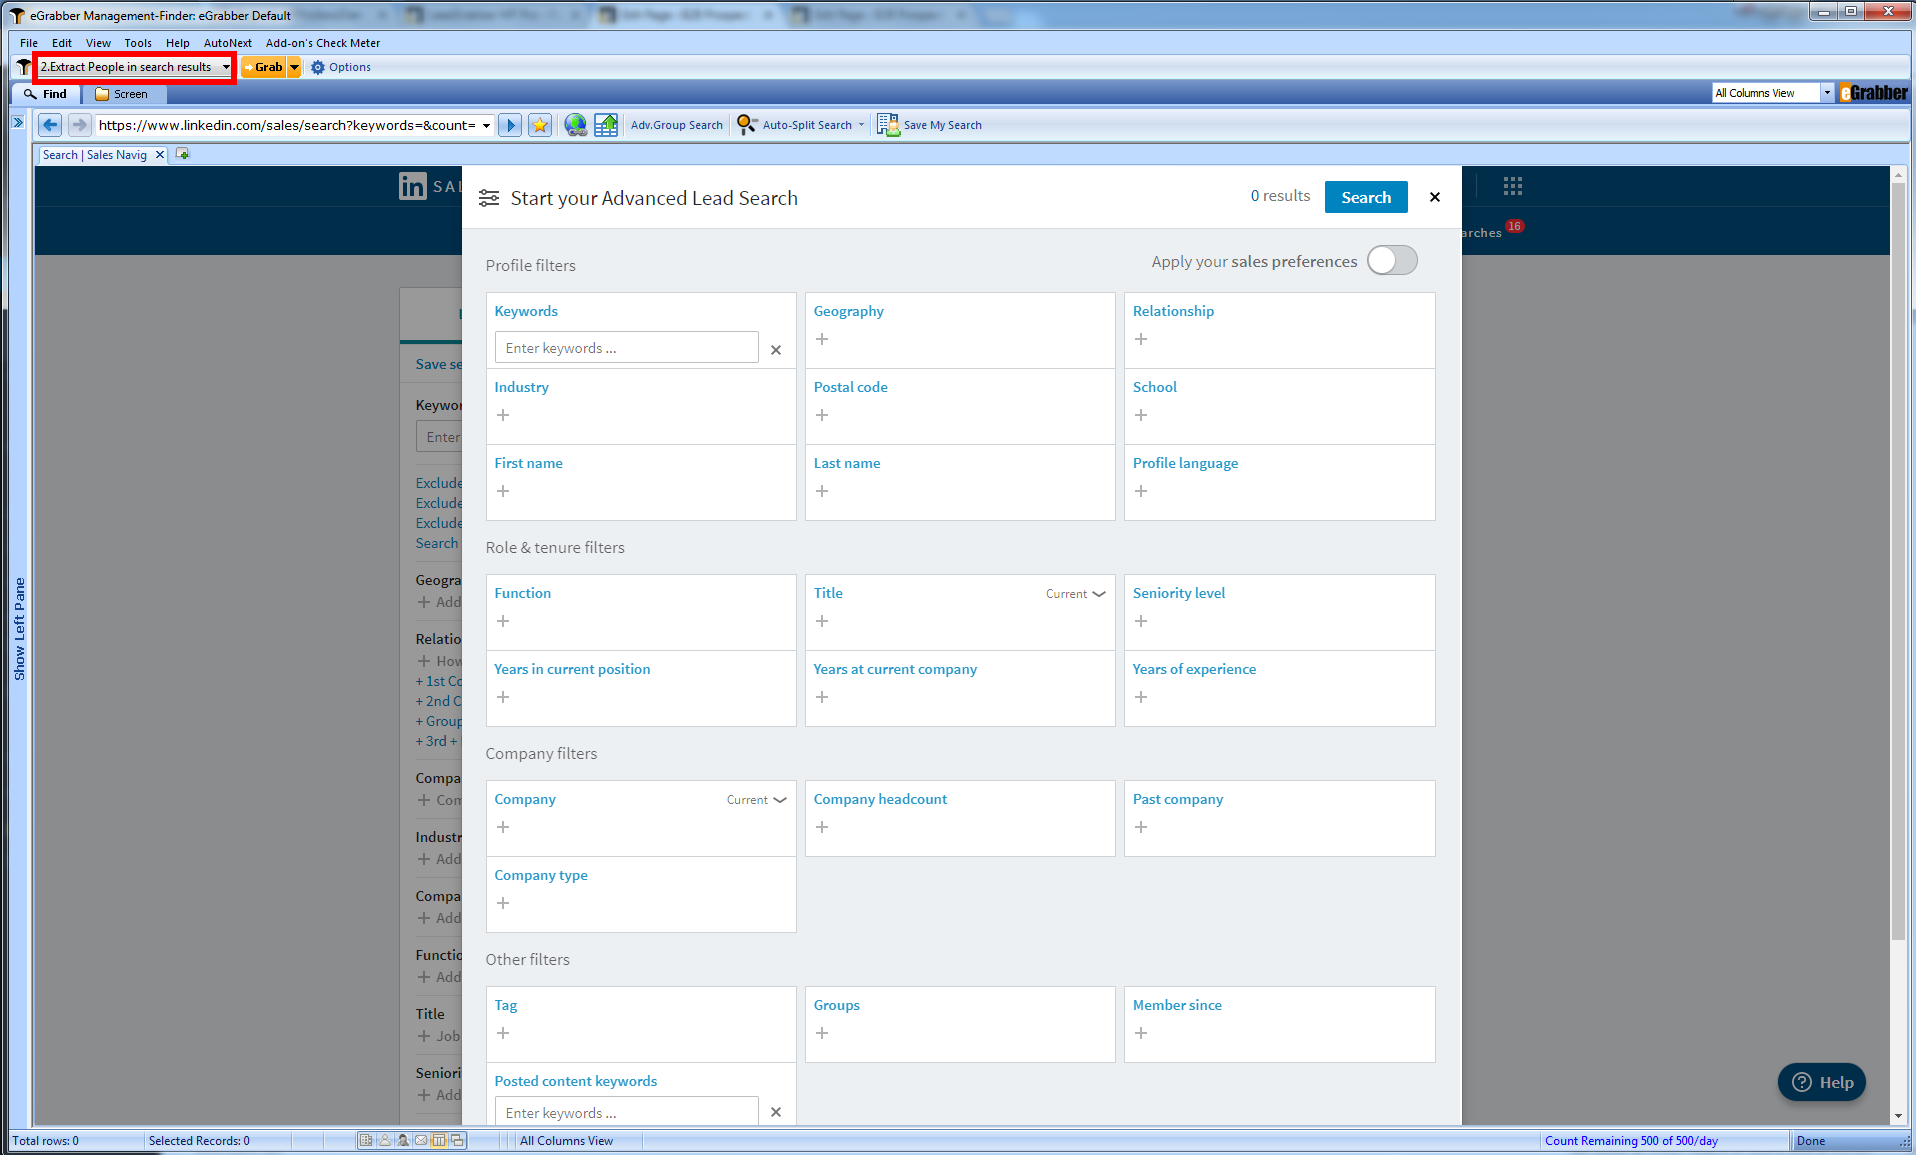Click the blue Search button
Screen dimensions: 1916x1155
click(x=1366, y=197)
